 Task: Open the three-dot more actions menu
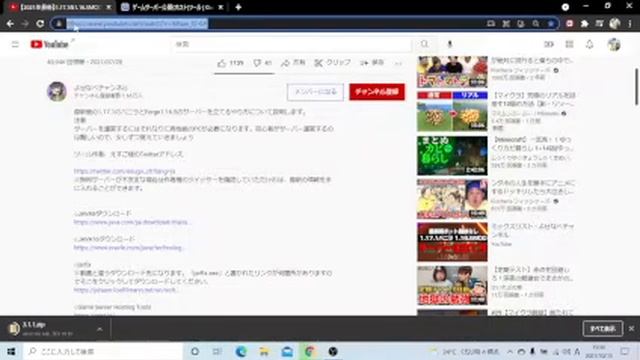pyautogui.click(x=398, y=63)
